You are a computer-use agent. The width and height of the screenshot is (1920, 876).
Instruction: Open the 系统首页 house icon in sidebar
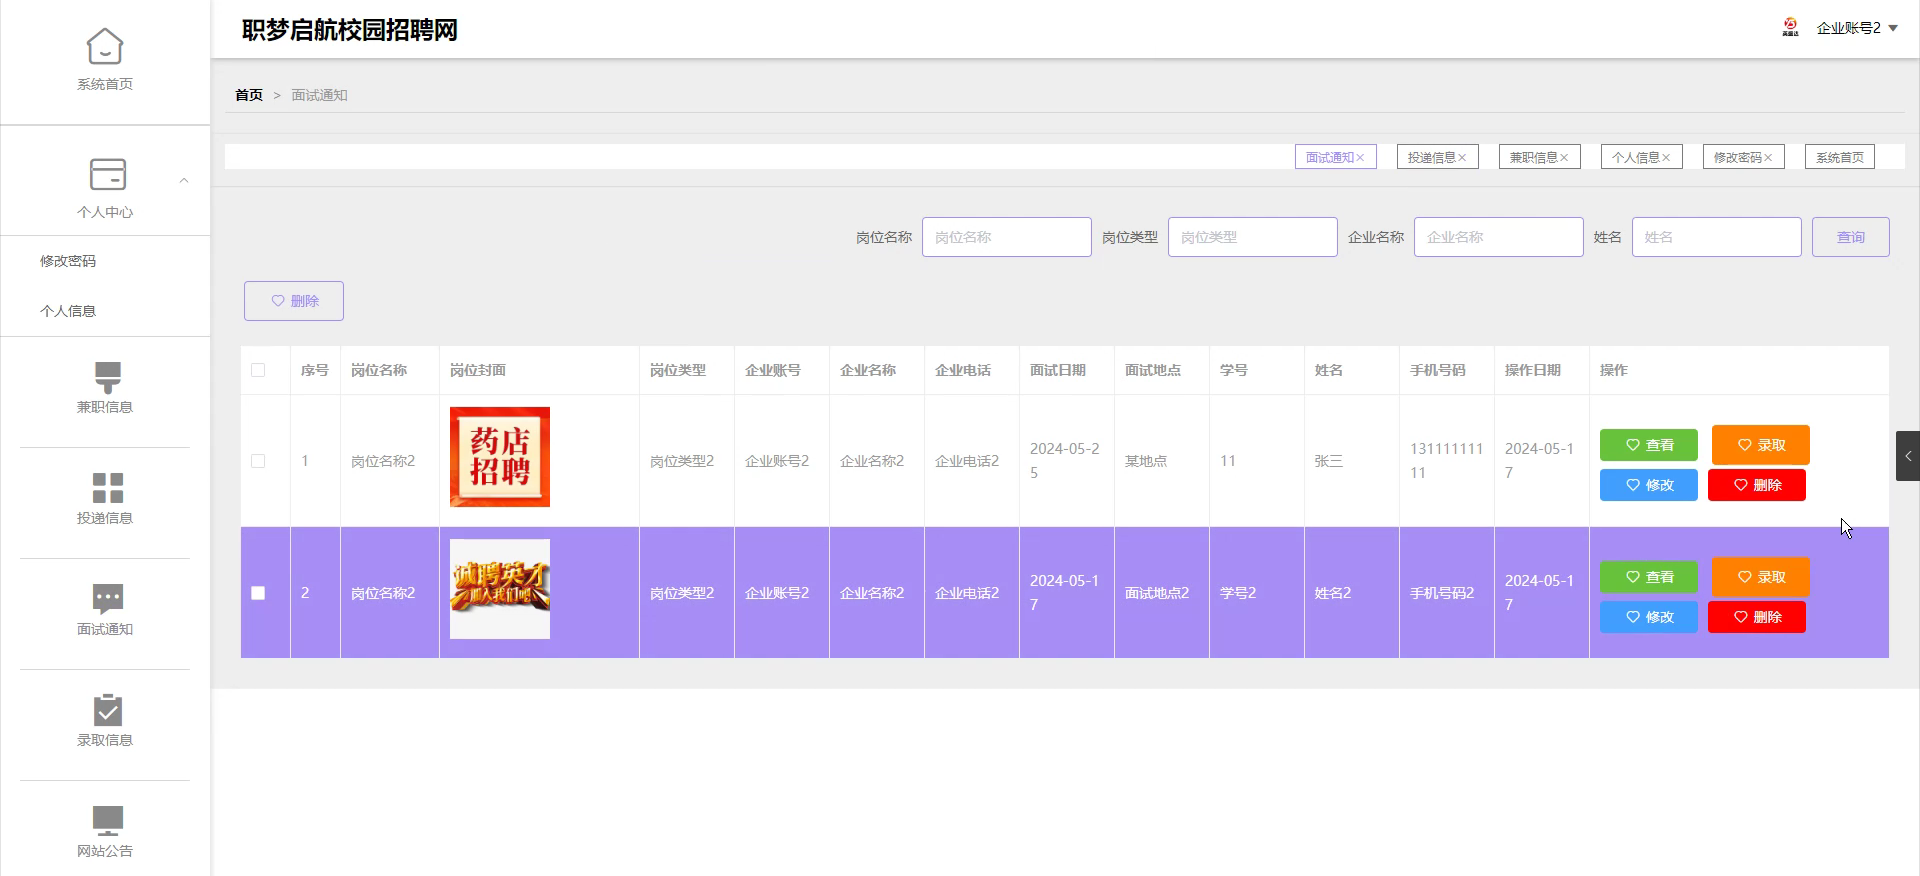(x=105, y=46)
